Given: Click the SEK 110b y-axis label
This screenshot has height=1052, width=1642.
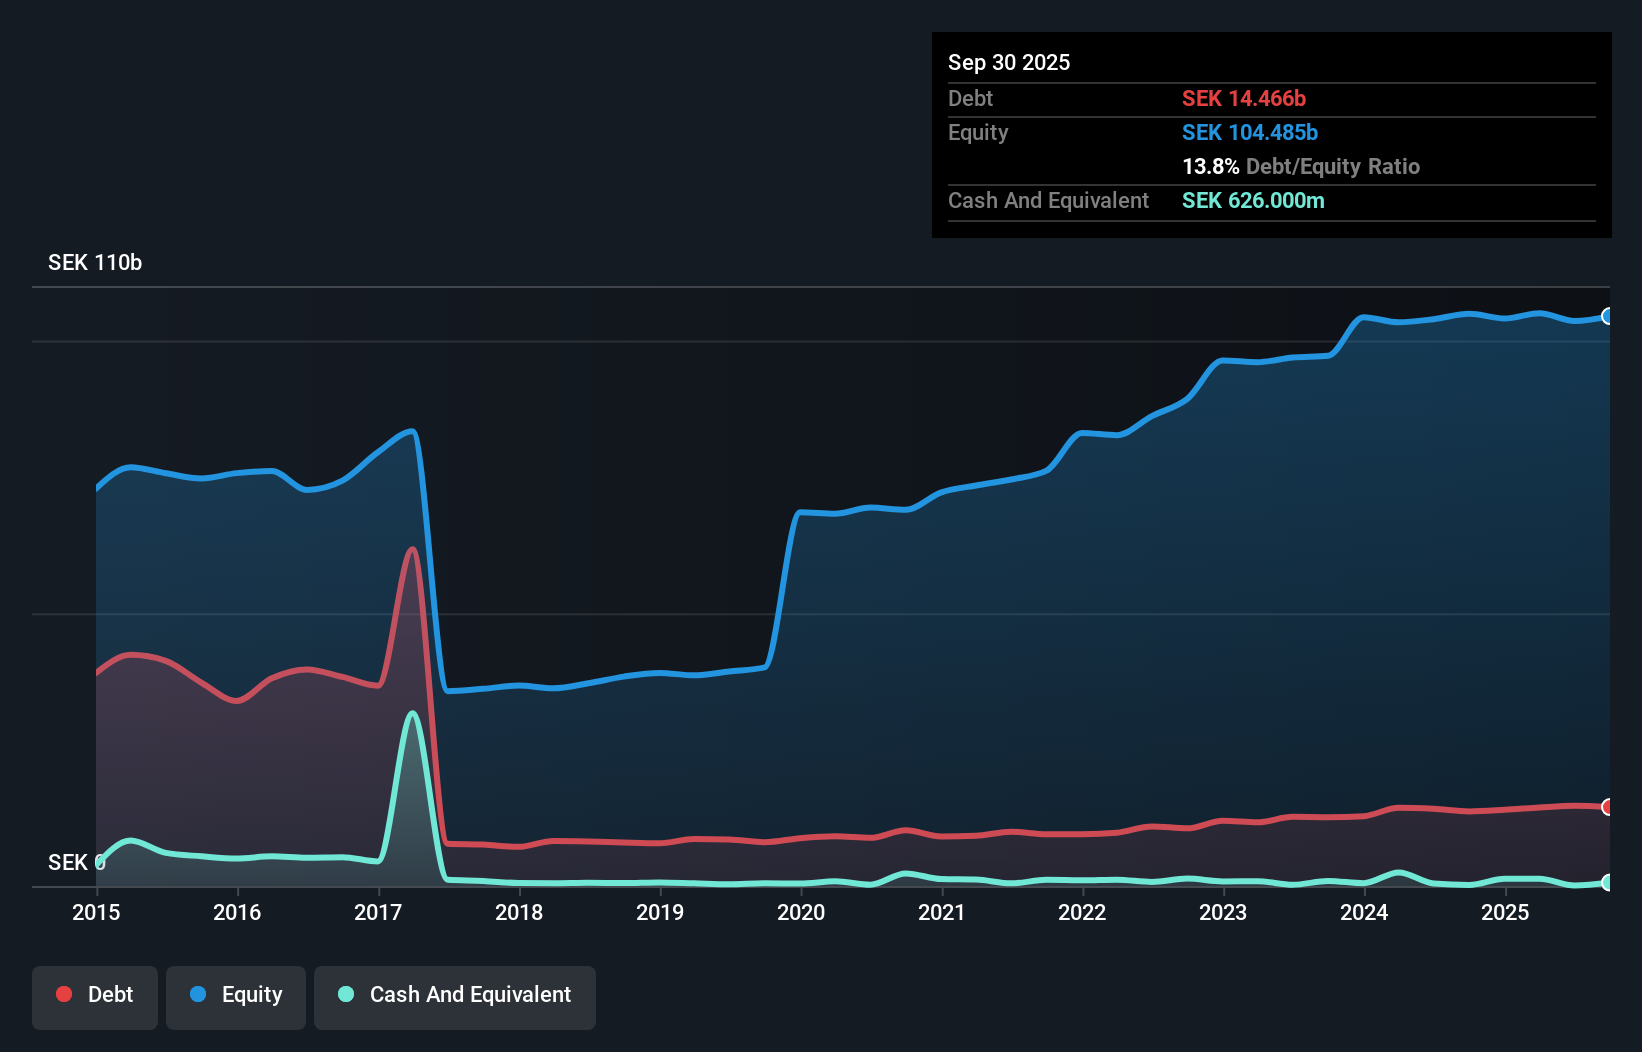Looking at the screenshot, I should 95,262.
